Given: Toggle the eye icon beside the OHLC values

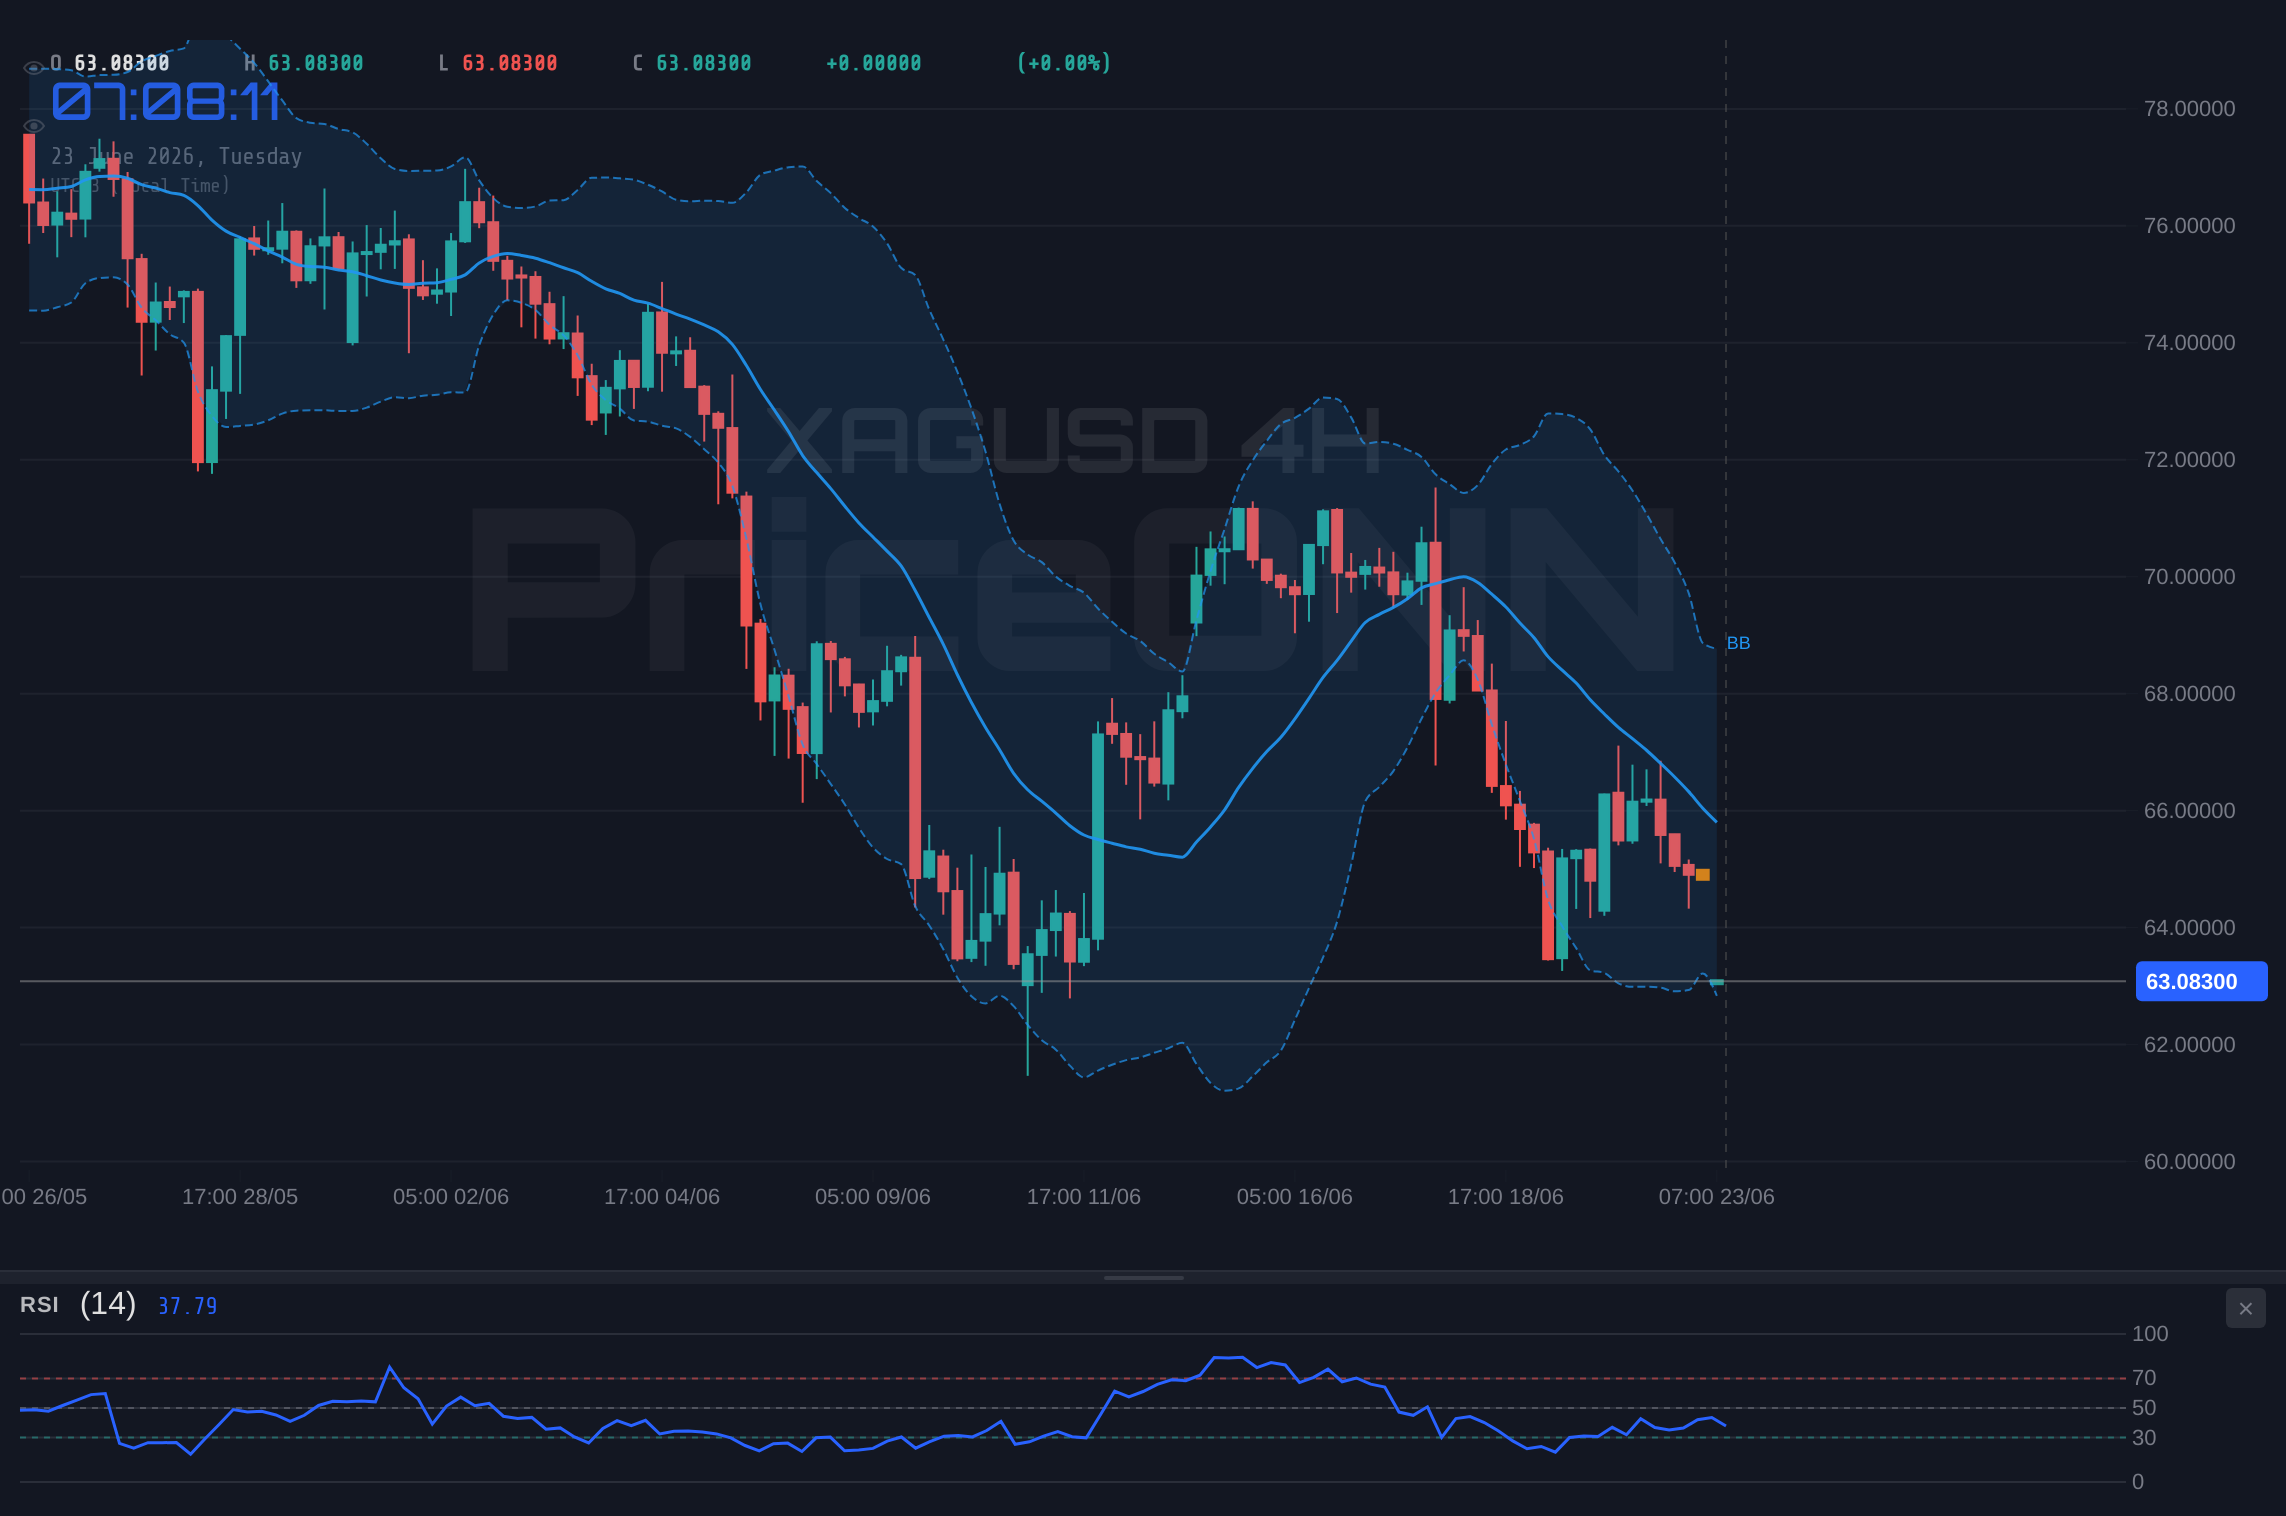Looking at the screenshot, I should (x=33, y=68).
